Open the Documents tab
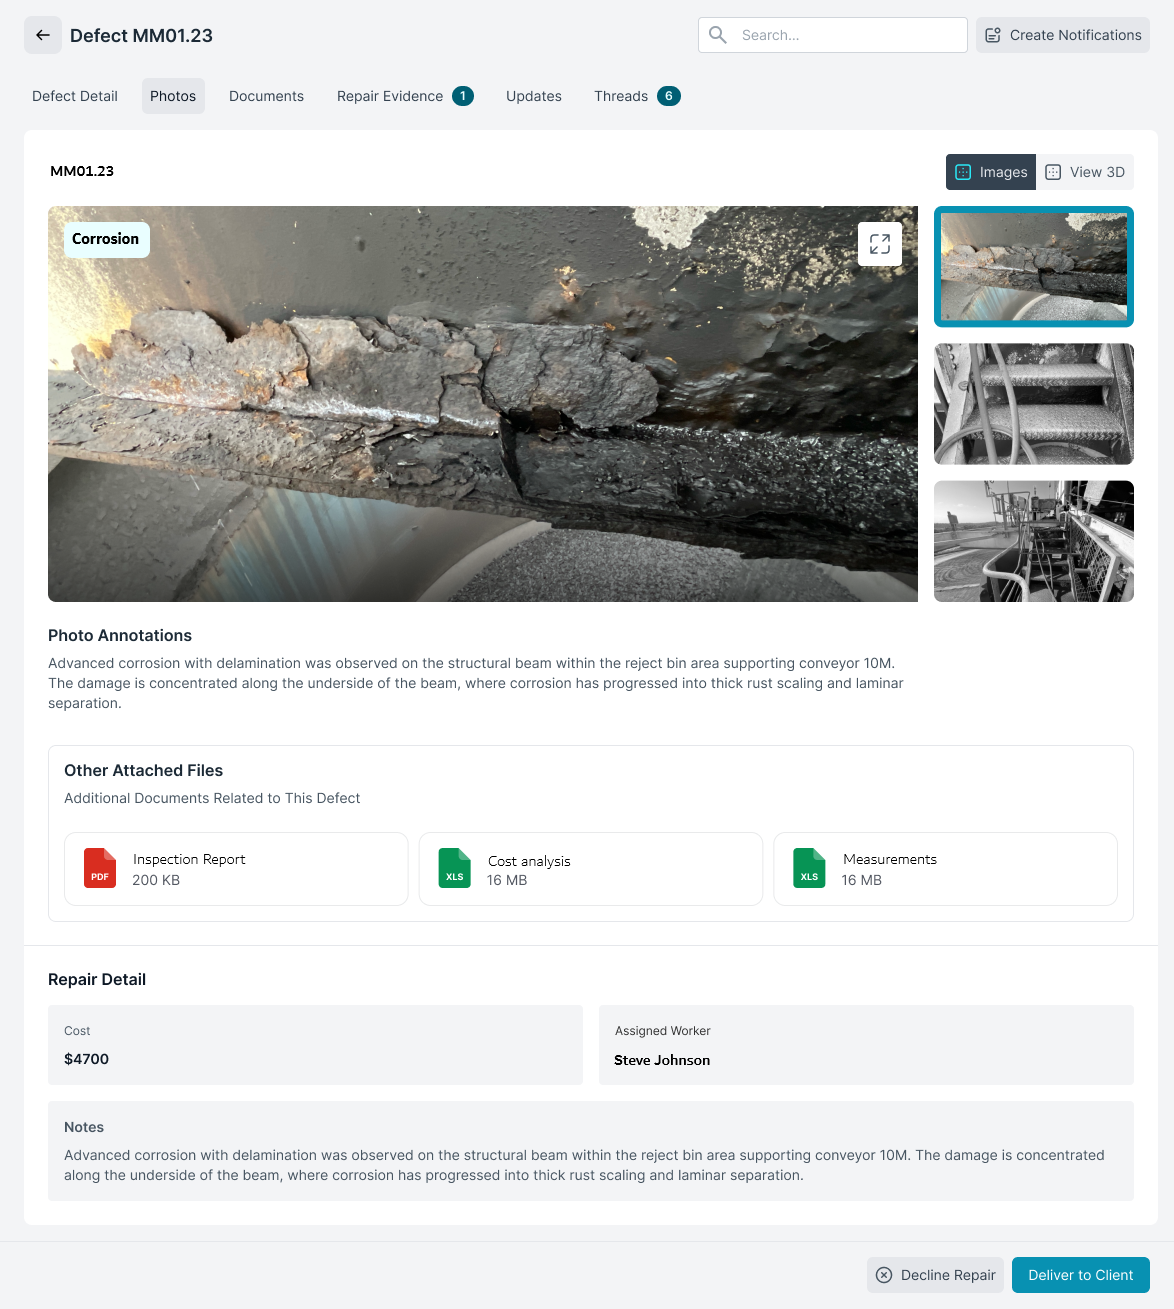The width and height of the screenshot is (1174, 1309). pos(266,96)
